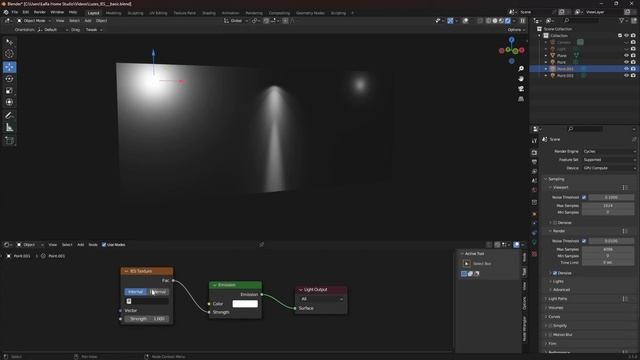
Task: Toggle Viewport Noise Threshold checkbox
Action: point(584,198)
